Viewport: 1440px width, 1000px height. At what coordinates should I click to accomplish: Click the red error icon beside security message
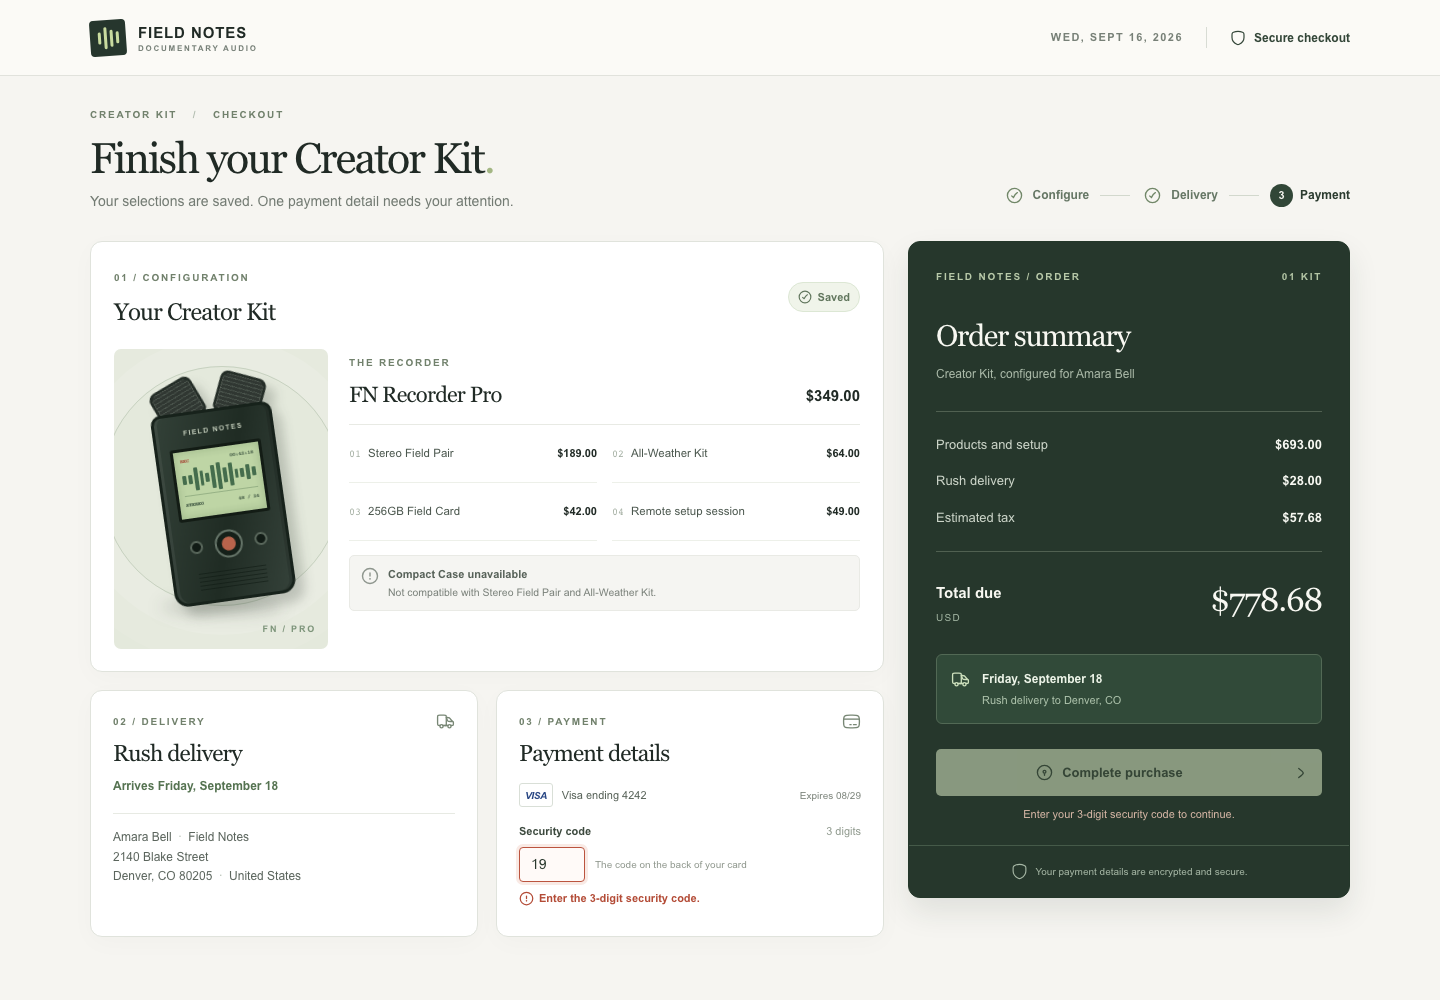[527, 898]
